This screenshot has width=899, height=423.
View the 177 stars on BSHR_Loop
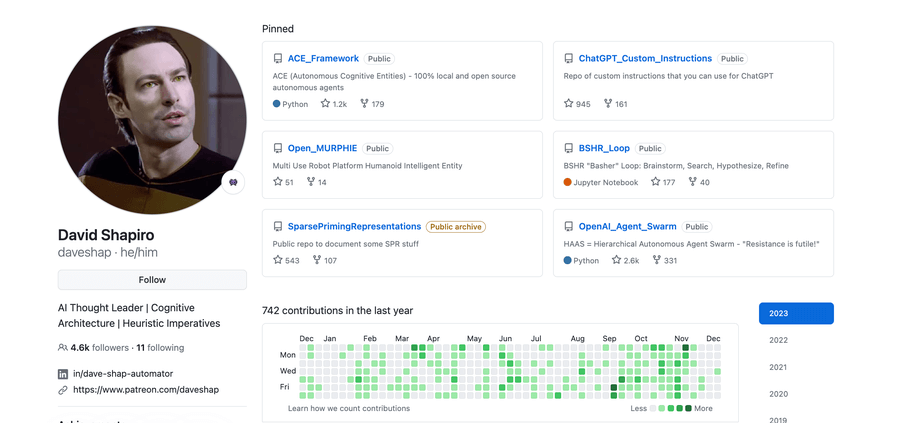(663, 182)
